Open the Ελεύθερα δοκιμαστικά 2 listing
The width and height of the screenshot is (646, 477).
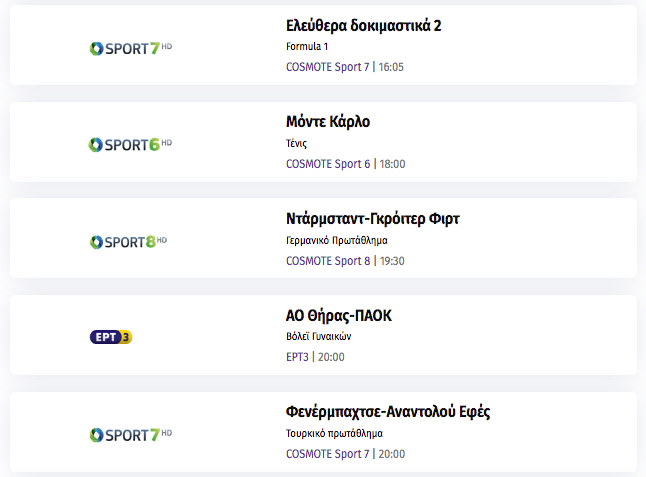click(363, 26)
